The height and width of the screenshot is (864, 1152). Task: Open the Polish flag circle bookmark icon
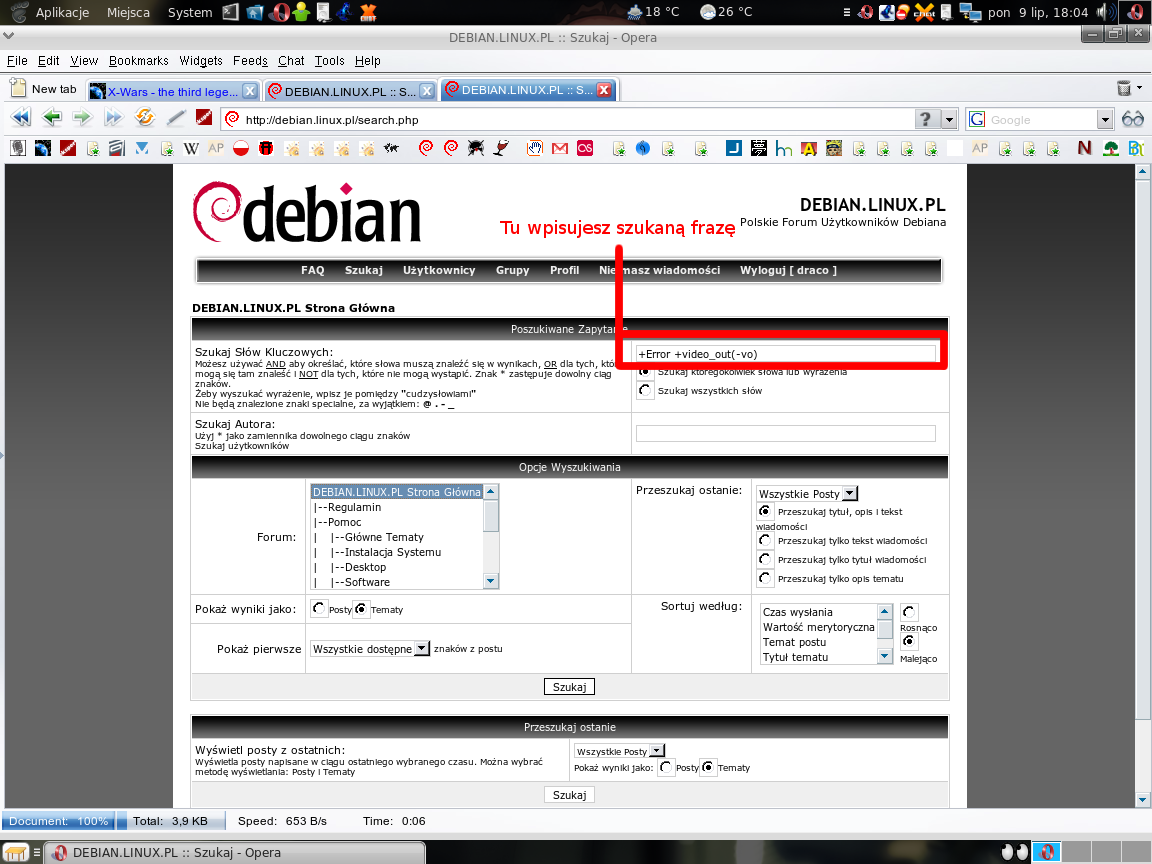click(x=241, y=148)
